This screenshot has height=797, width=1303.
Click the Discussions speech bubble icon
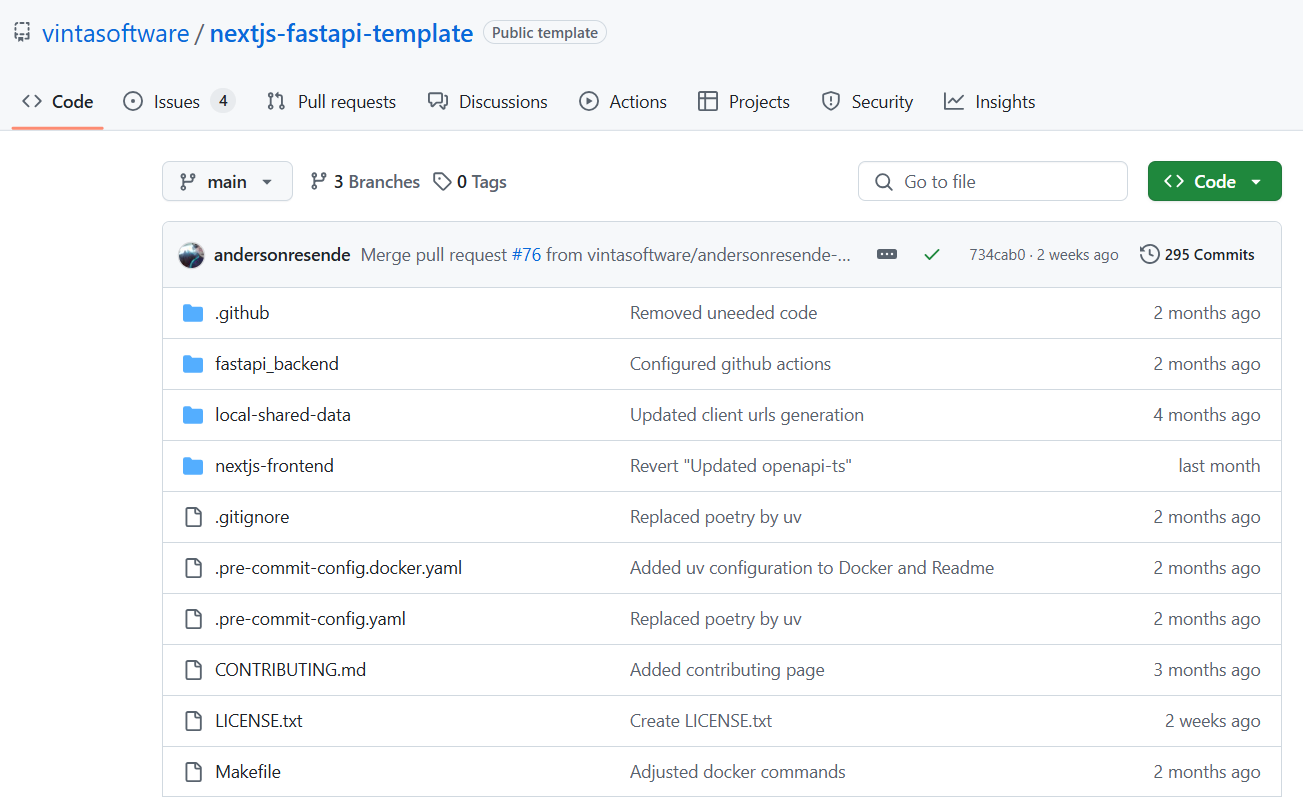click(437, 102)
